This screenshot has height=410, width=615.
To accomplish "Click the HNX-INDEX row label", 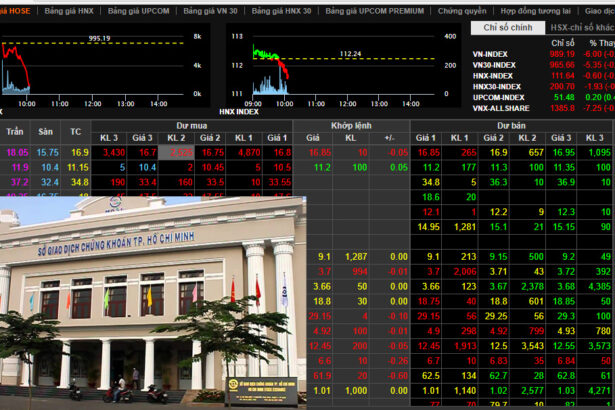I will point(493,76).
